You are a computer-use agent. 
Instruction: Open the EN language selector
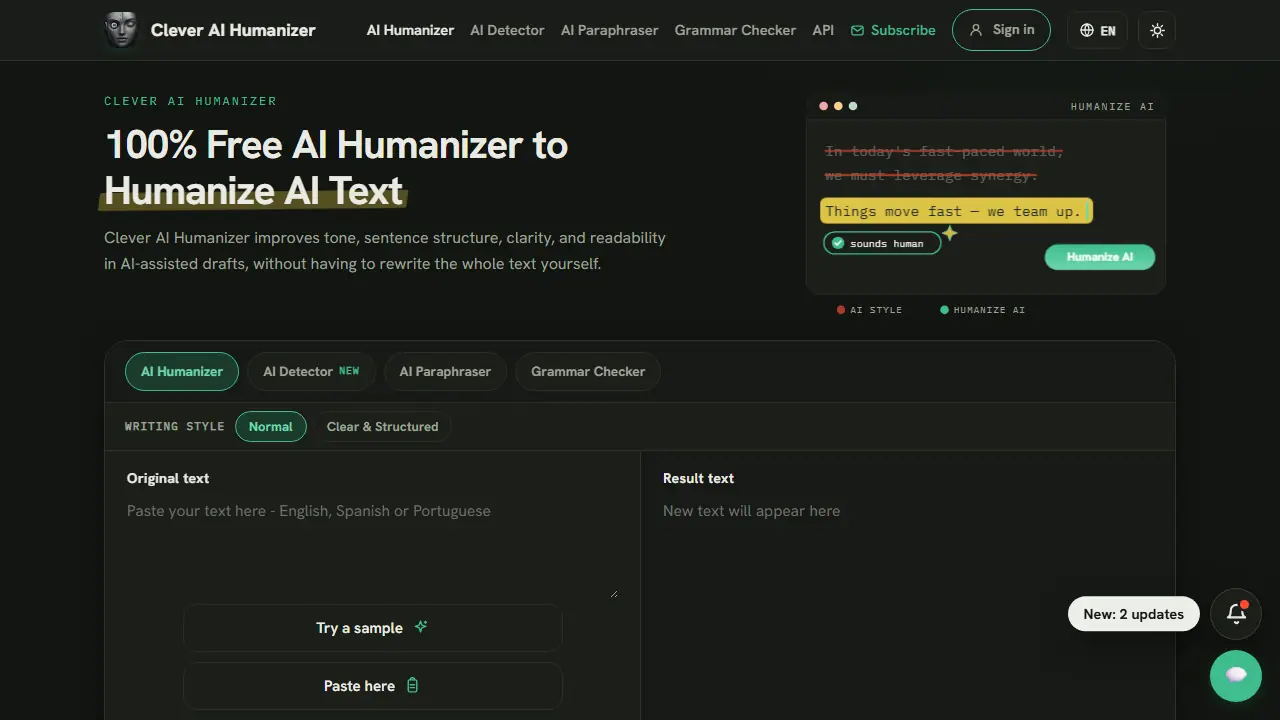tap(1097, 30)
